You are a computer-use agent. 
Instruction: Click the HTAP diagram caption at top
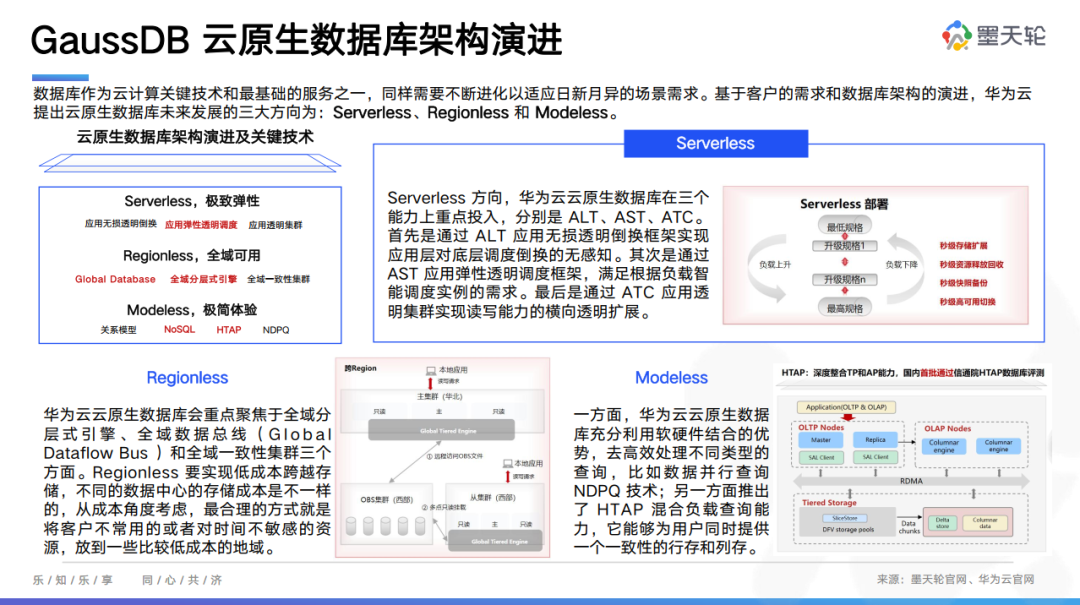point(913,373)
